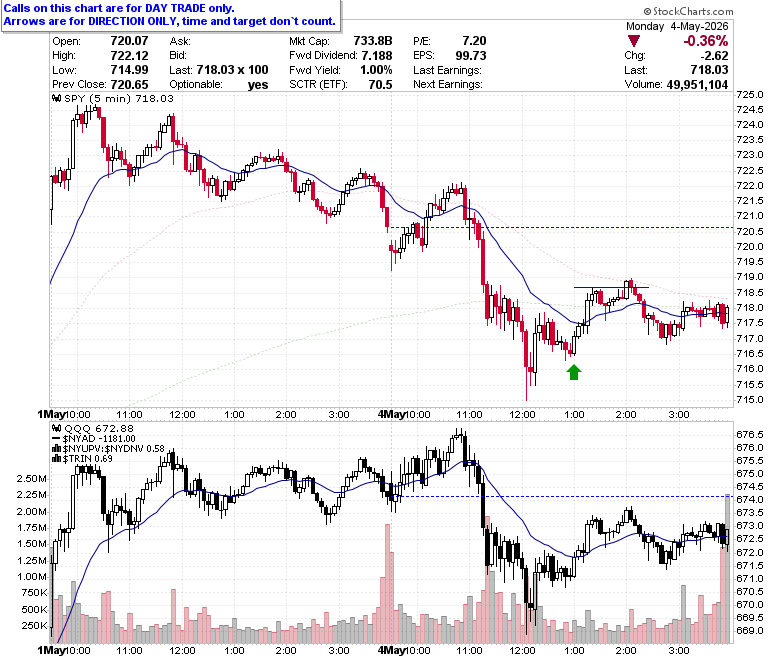The width and height of the screenshot is (780, 659).
Task: Click the Volume 49,951,104 value
Action: 697,85
